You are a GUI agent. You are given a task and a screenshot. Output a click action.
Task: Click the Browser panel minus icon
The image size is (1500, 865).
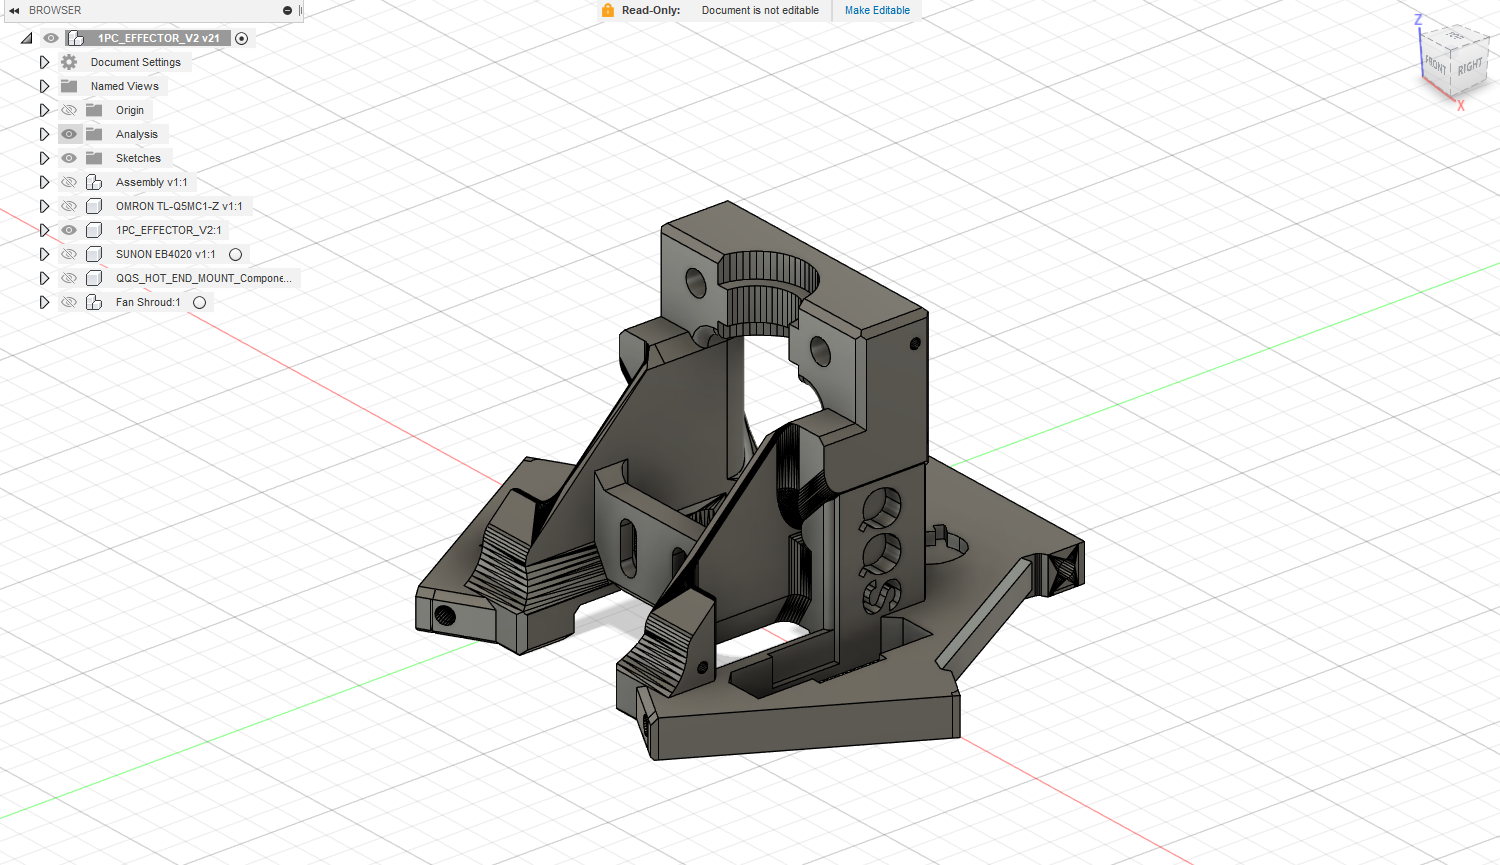tap(288, 10)
